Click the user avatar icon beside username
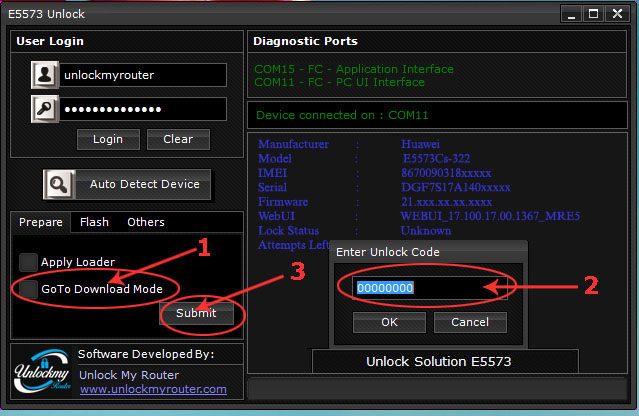The width and height of the screenshot is (639, 416). [x=45, y=75]
